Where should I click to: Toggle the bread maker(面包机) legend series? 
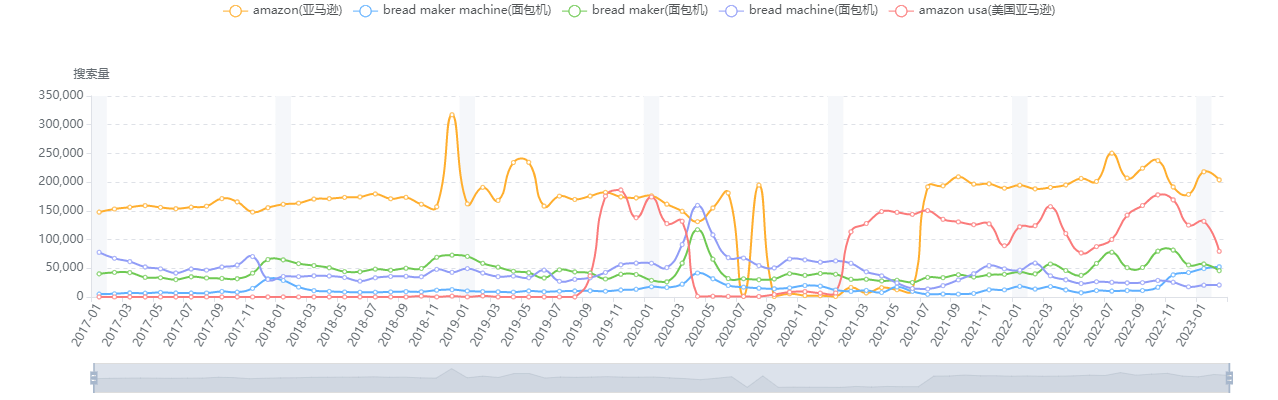tap(637, 10)
